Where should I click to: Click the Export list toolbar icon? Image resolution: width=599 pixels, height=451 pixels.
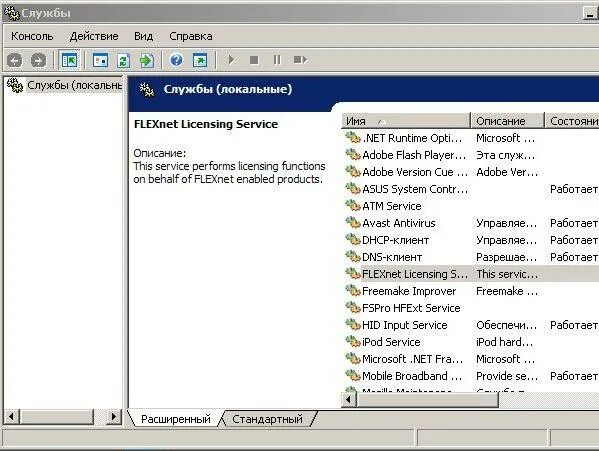click(146, 60)
